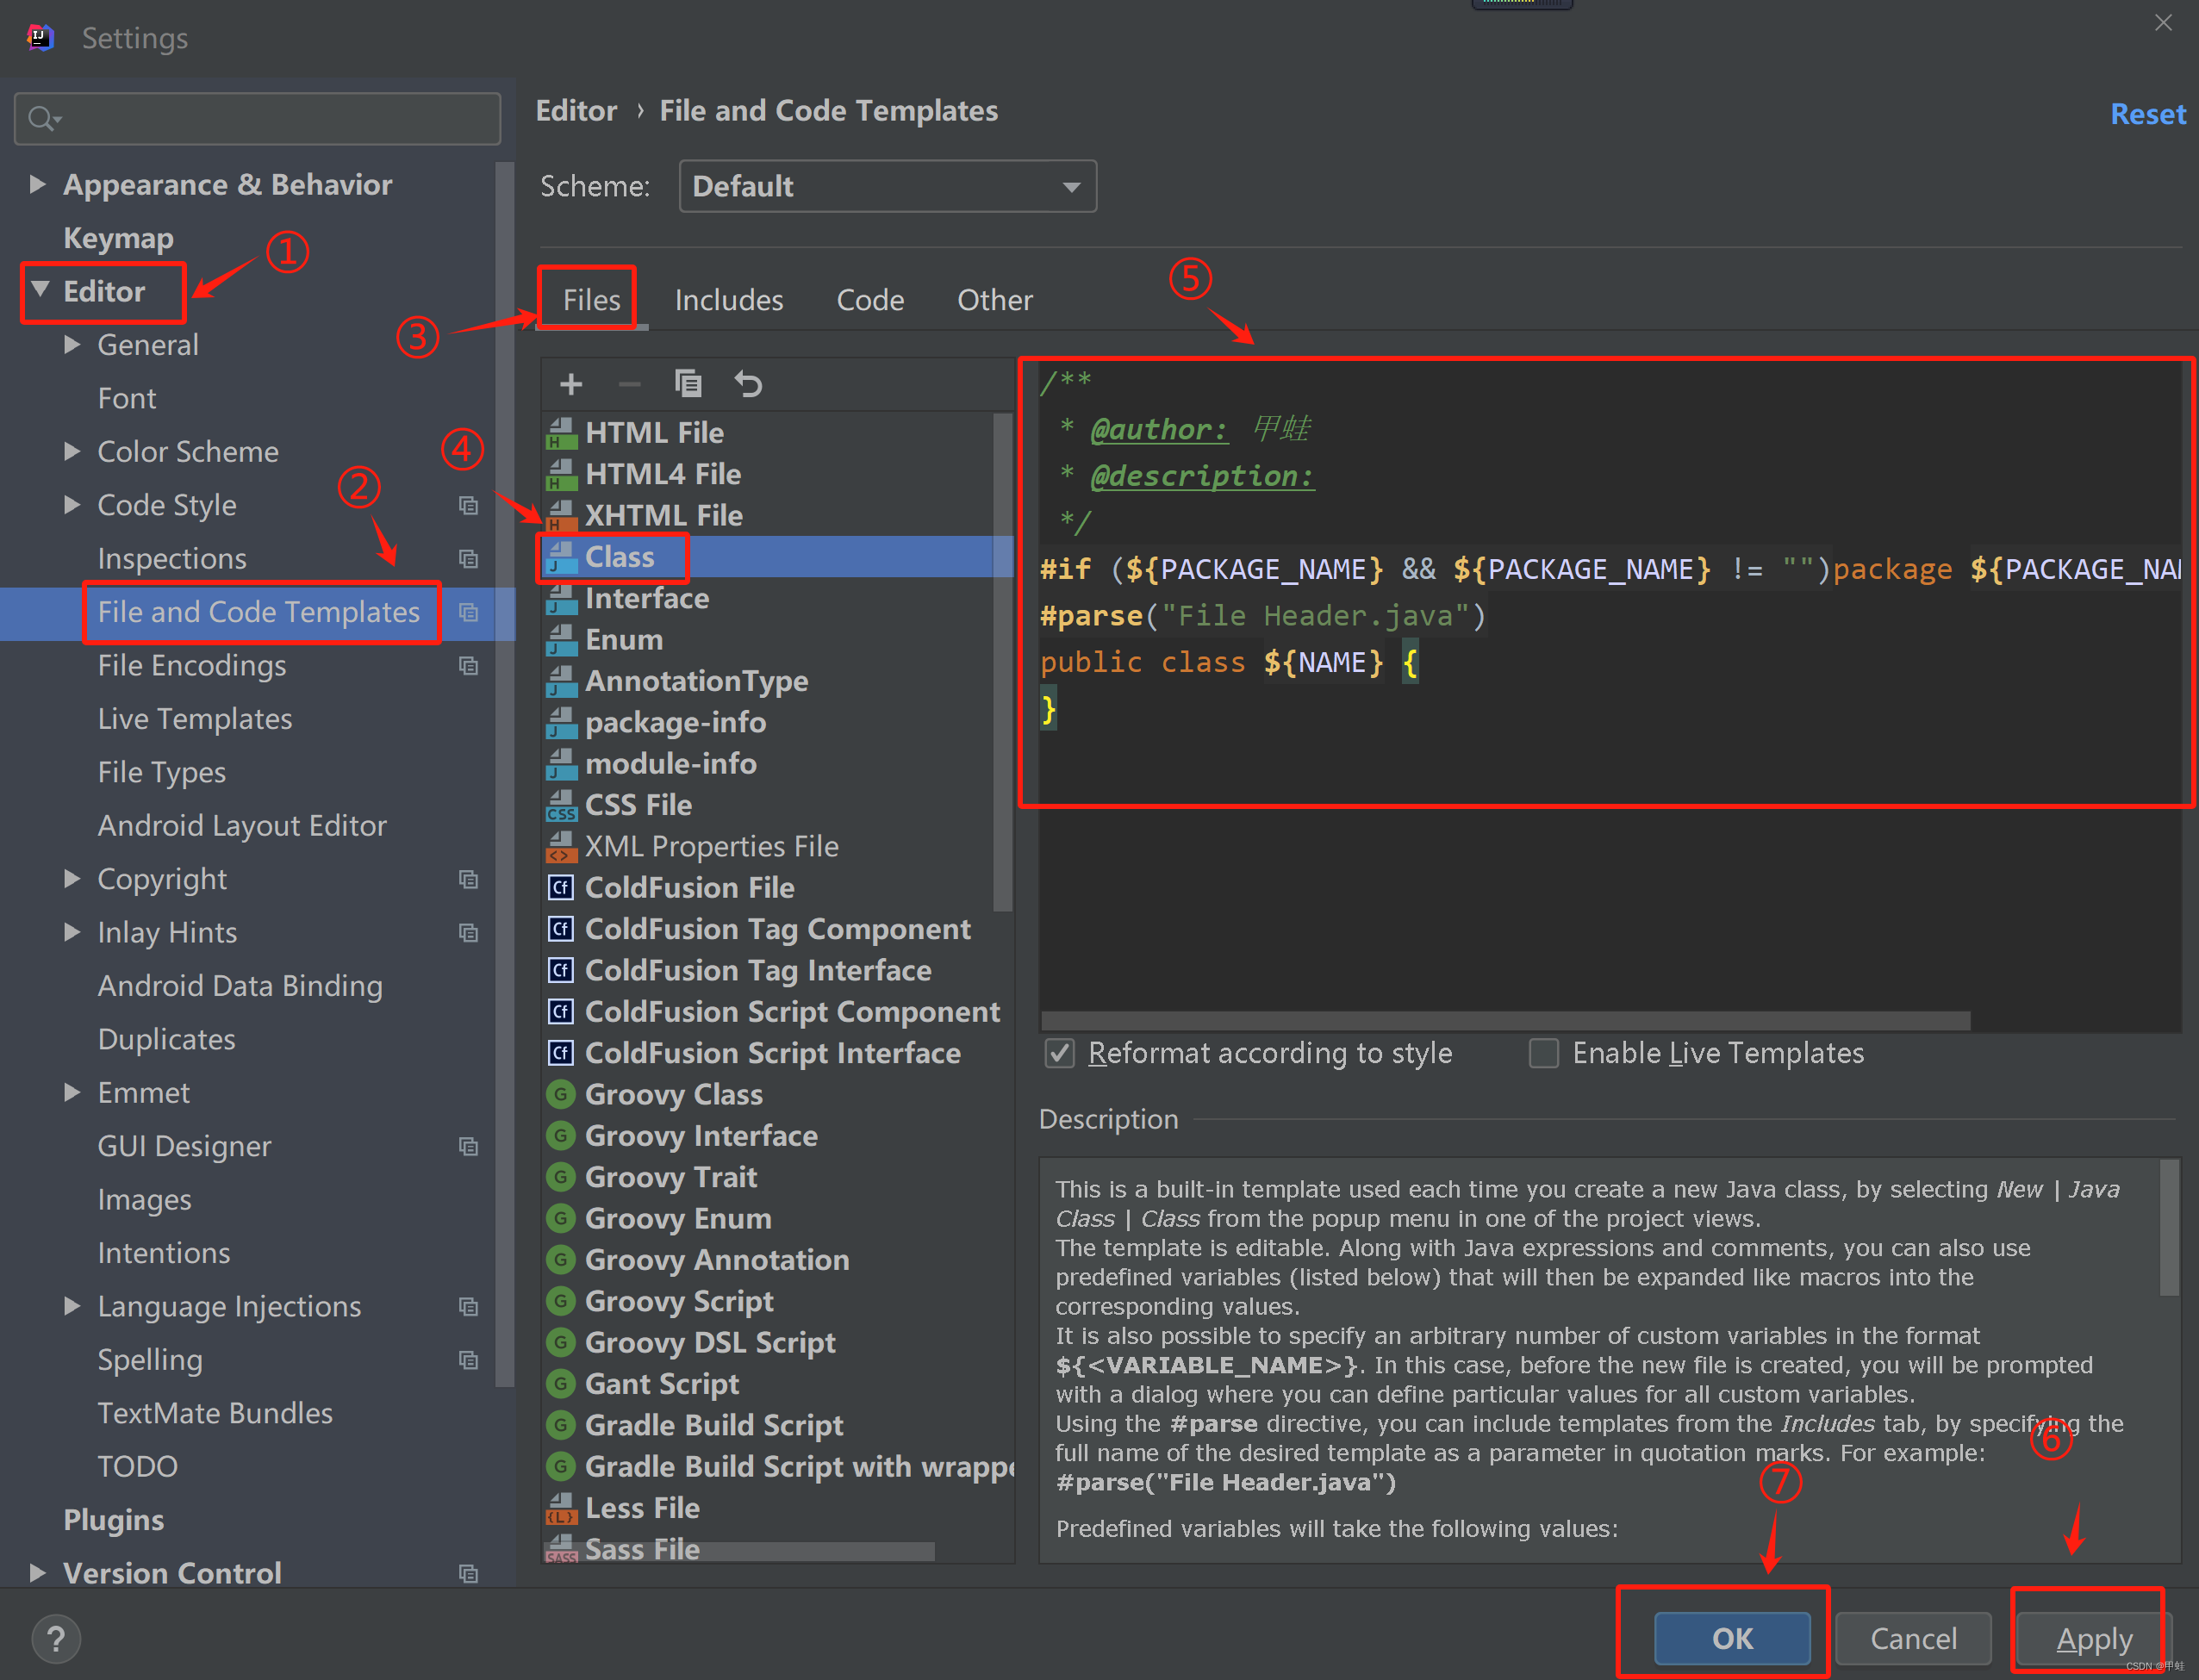Switch to the Includes tab

[729, 300]
